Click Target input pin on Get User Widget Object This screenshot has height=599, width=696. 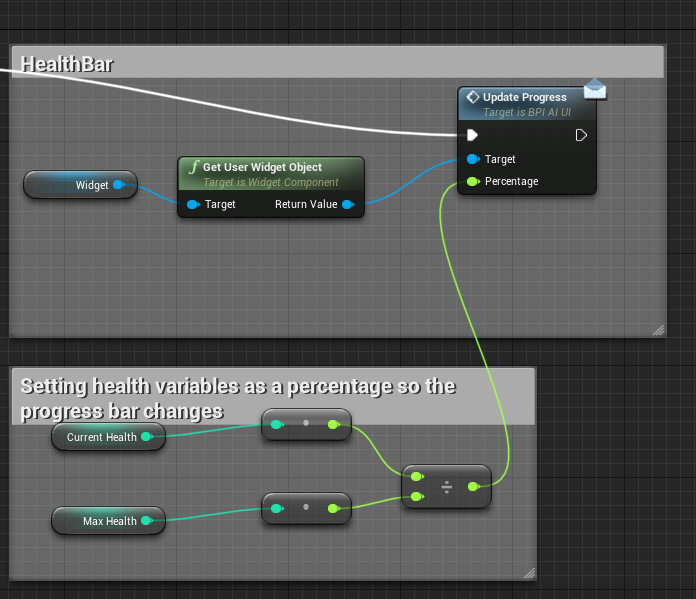[x=193, y=204]
